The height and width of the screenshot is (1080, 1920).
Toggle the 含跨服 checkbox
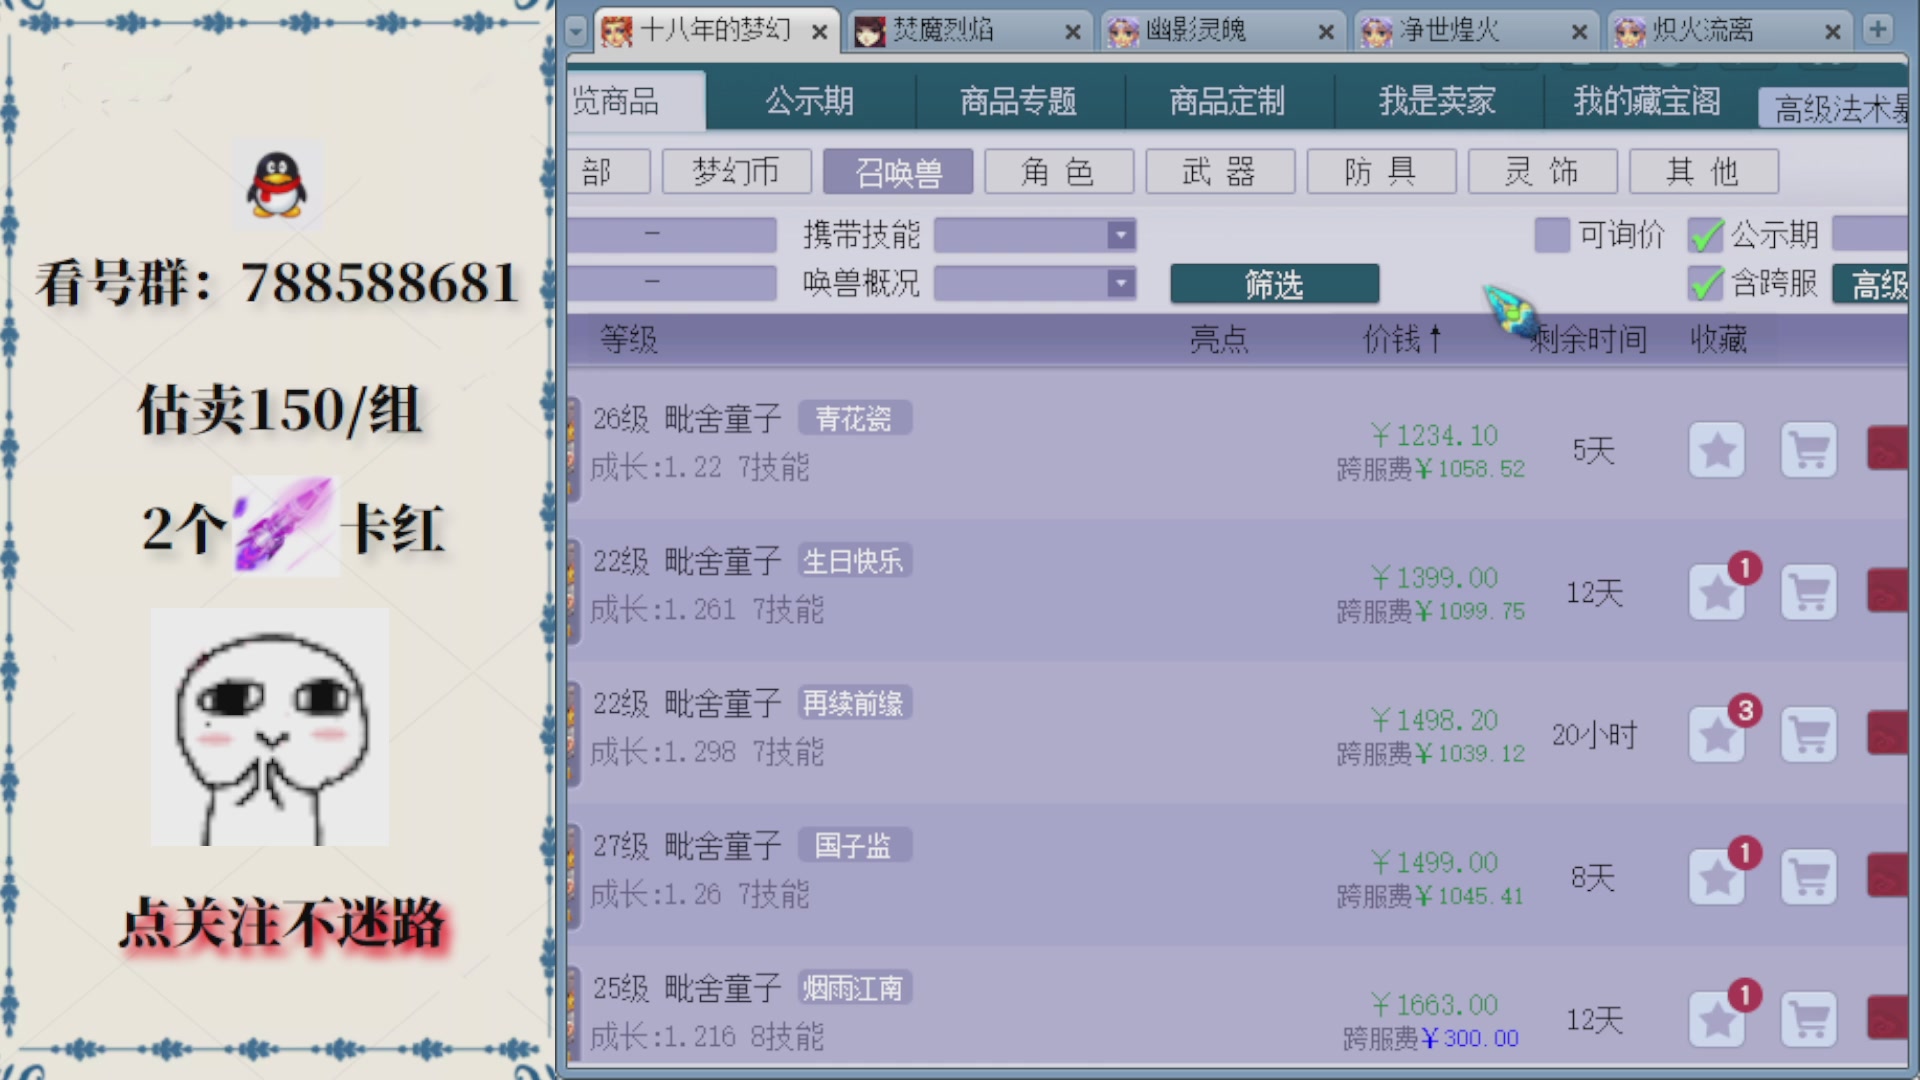tap(1705, 283)
